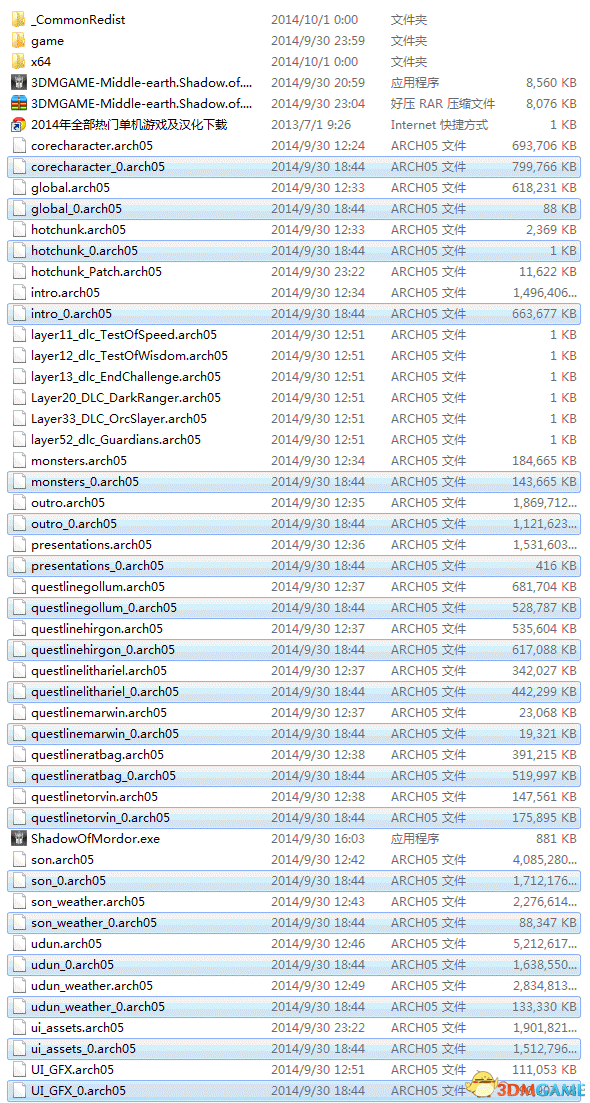Select the questlinemarwin.arch05 file name
590x1103 pixels.
point(99,713)
